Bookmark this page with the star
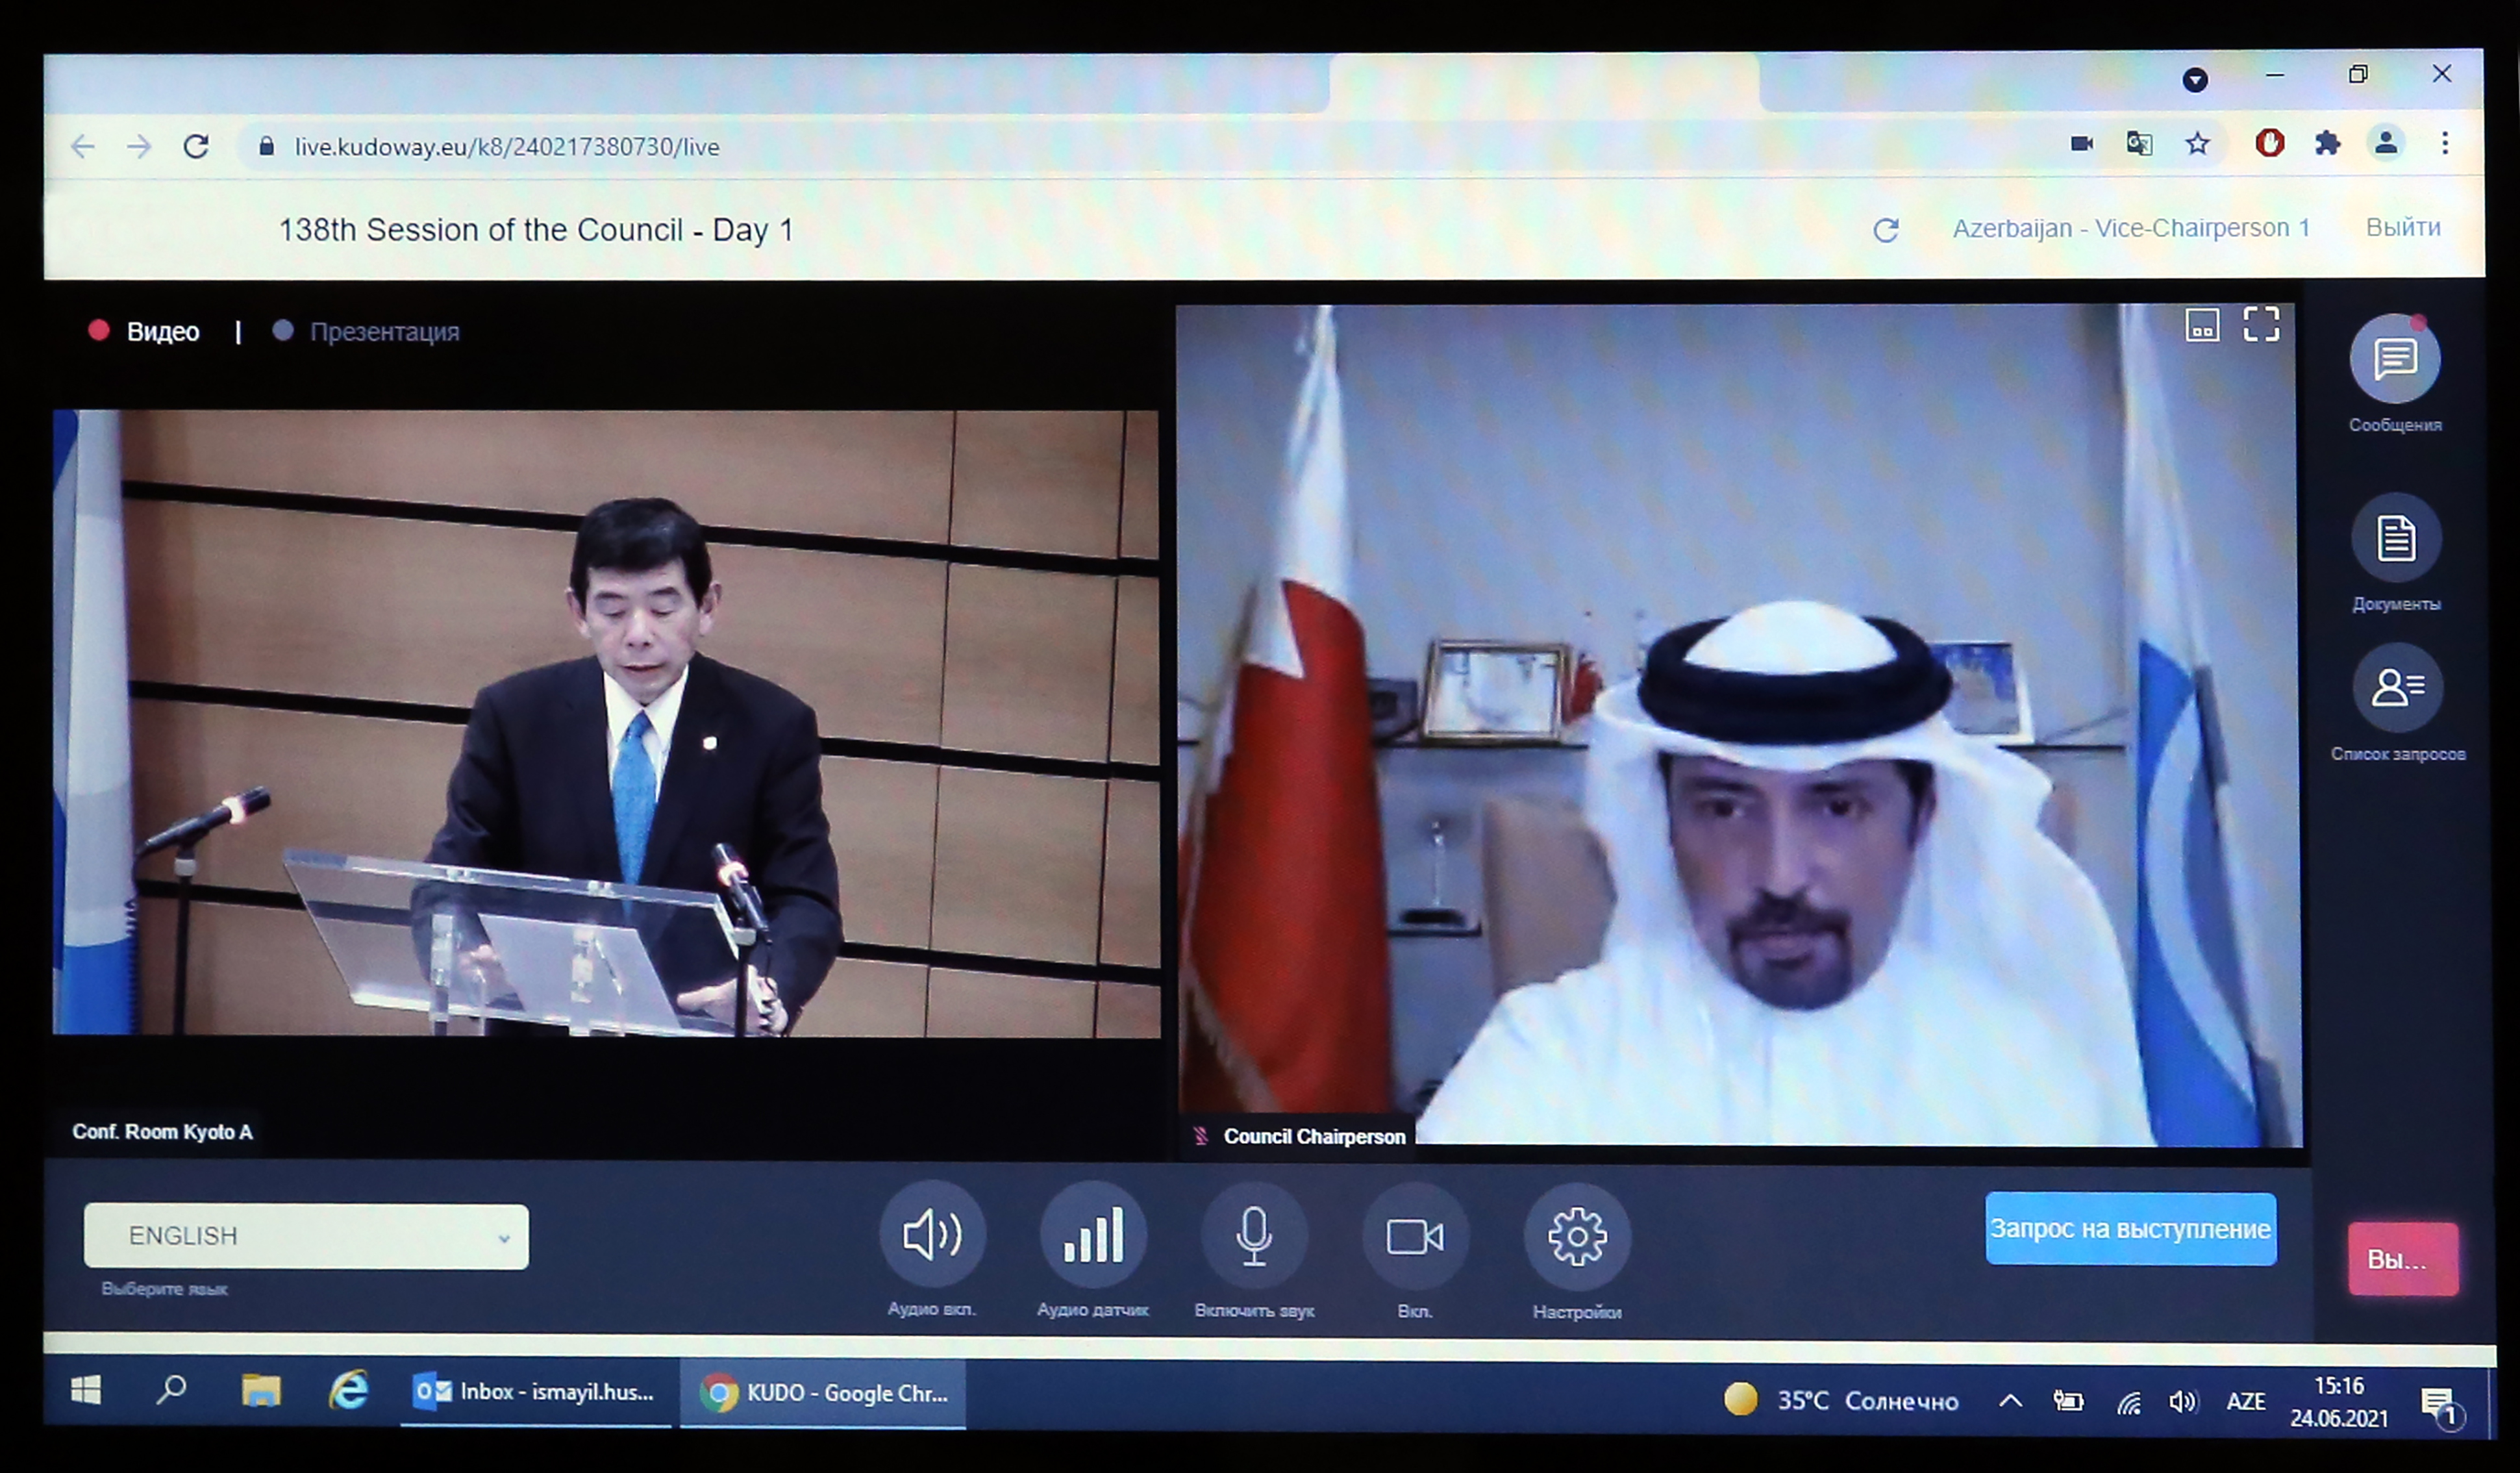The width and height of the screenshot is (2520, 1473). [x=2197, y=144]
